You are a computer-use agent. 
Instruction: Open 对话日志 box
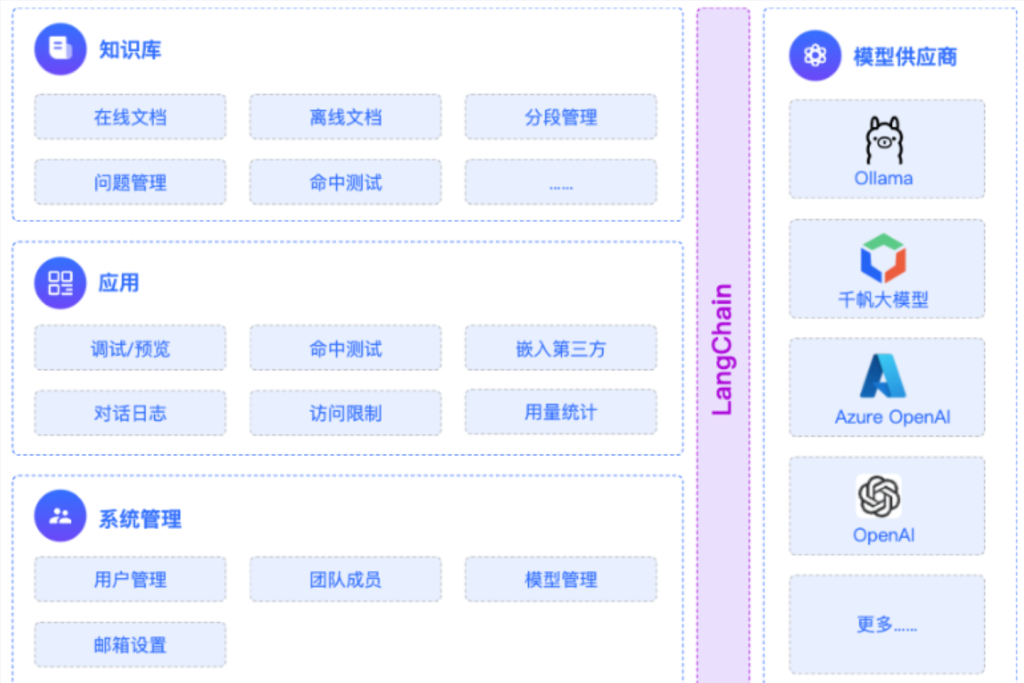point(130,412)
